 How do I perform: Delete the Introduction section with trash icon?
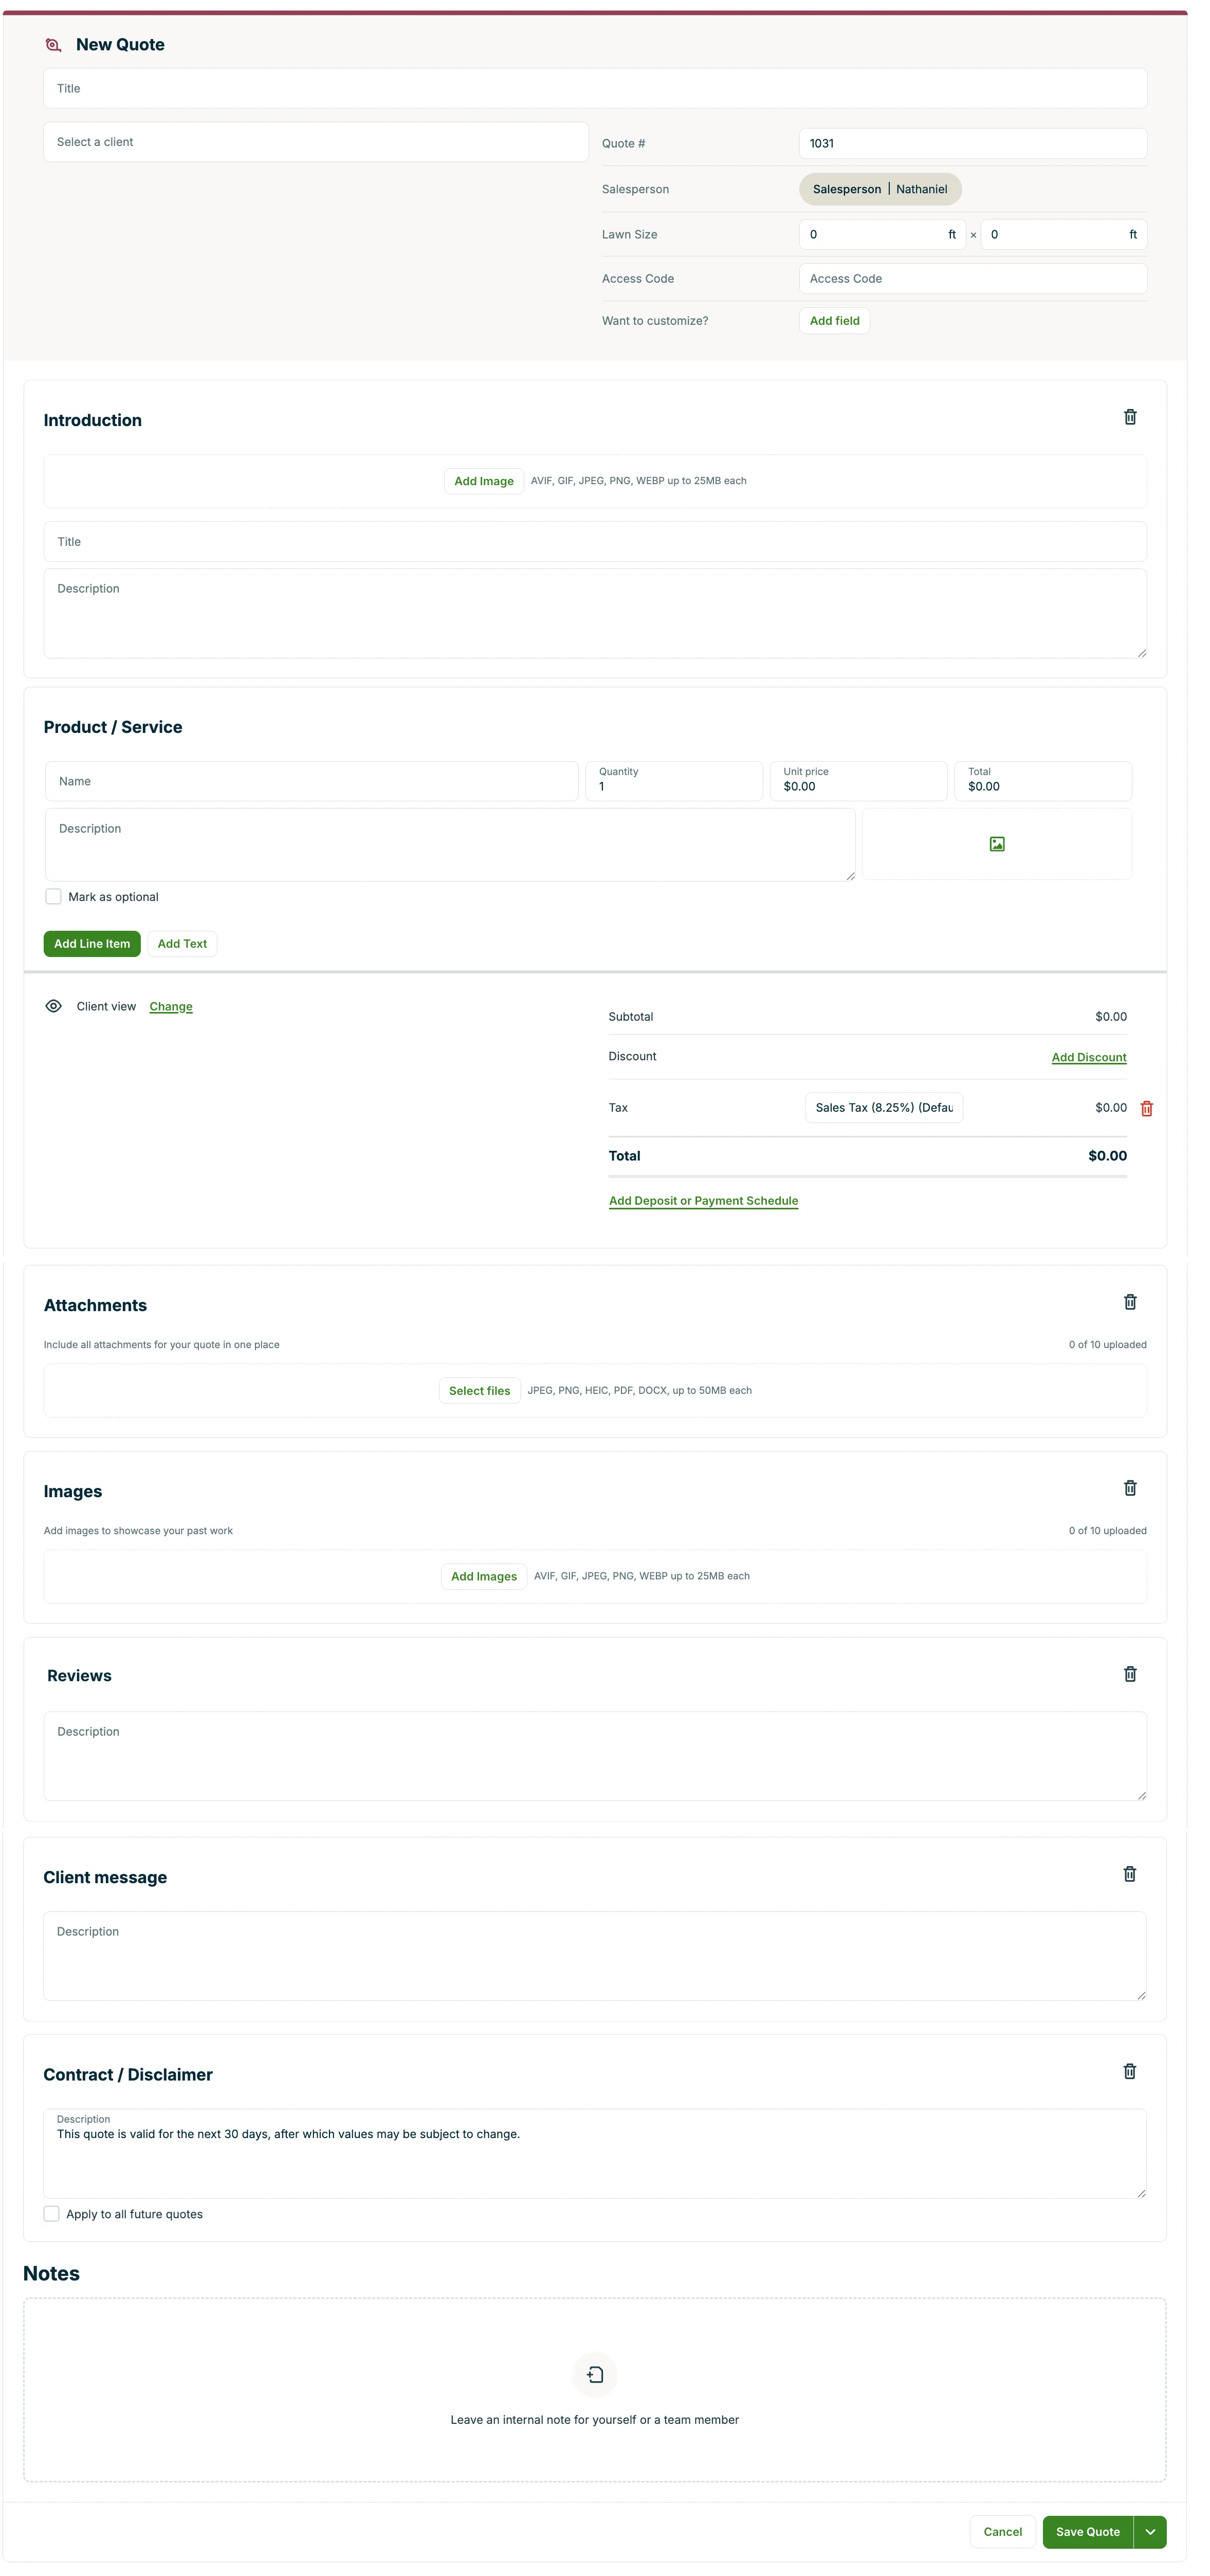click(x=1130, y=417)
